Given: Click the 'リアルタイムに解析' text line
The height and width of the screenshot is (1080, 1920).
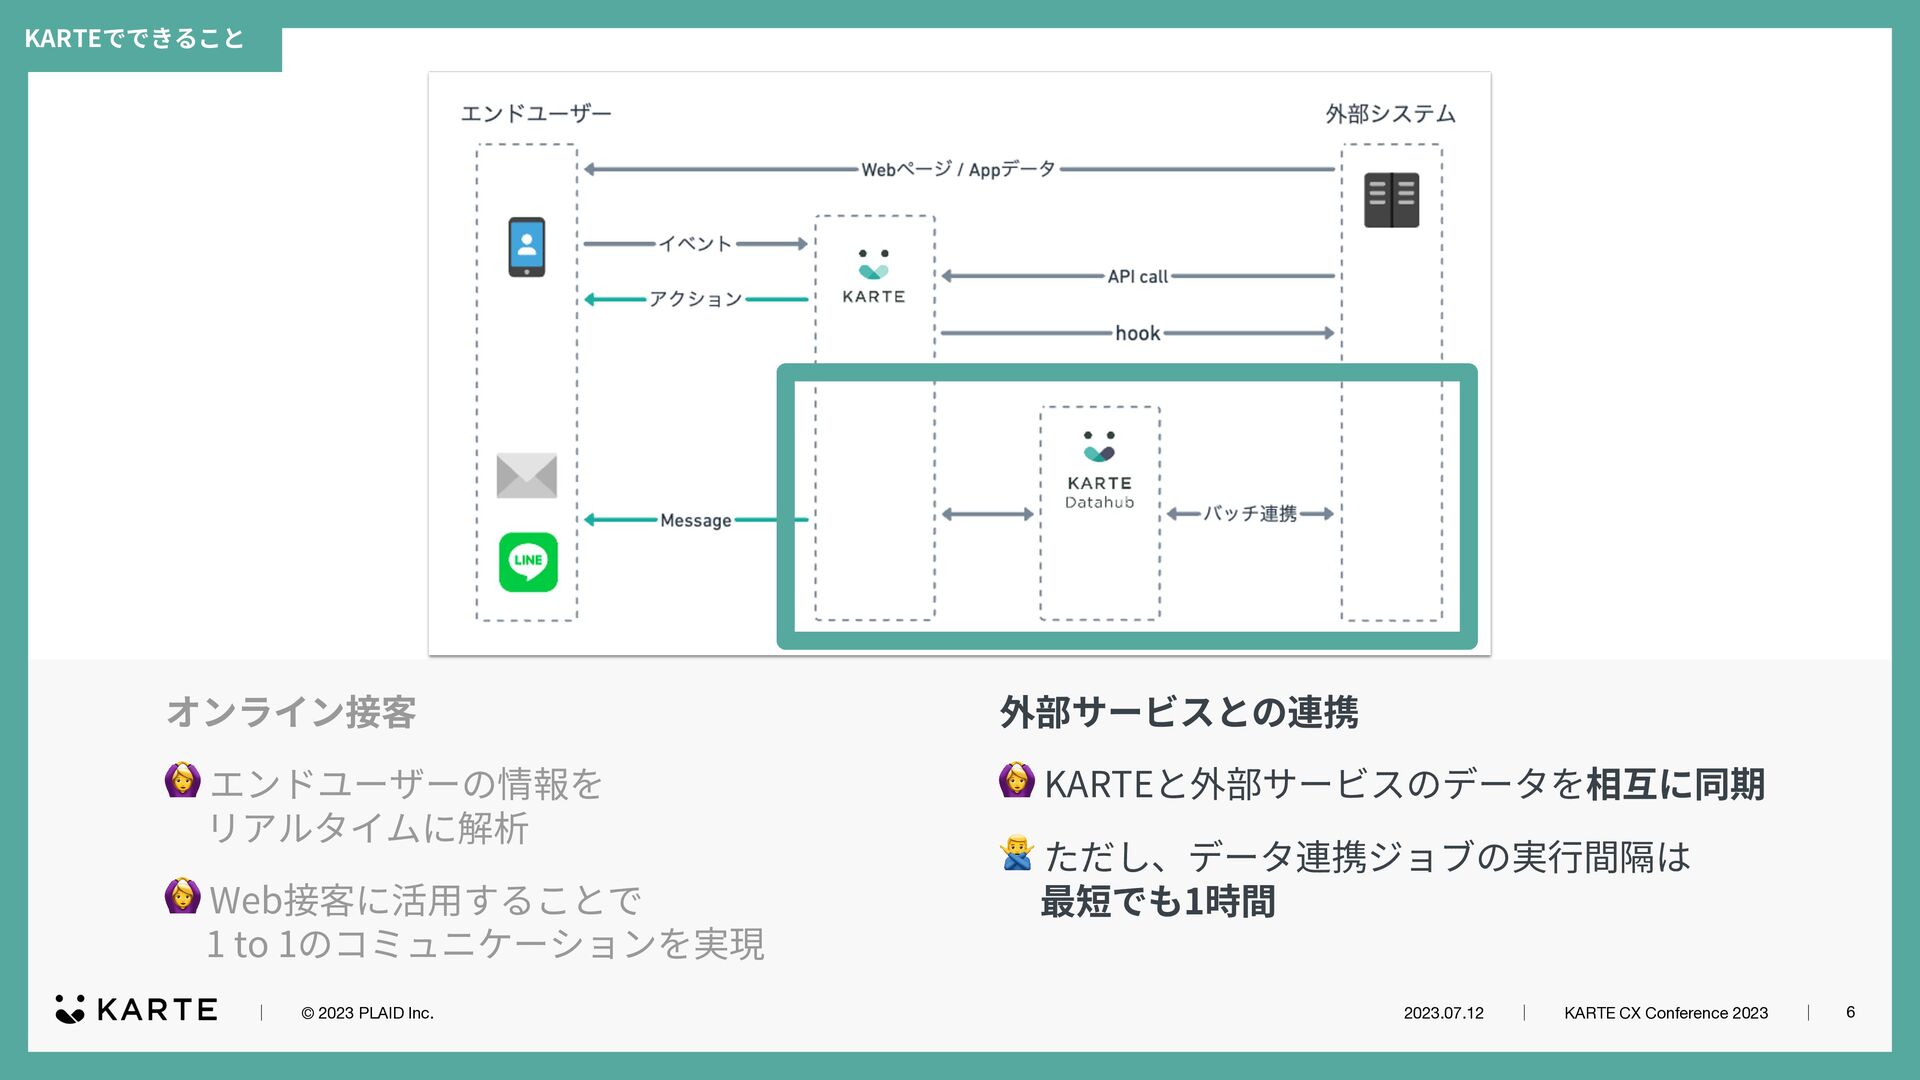Looking at the screenshot, I should tap(368, 828).
